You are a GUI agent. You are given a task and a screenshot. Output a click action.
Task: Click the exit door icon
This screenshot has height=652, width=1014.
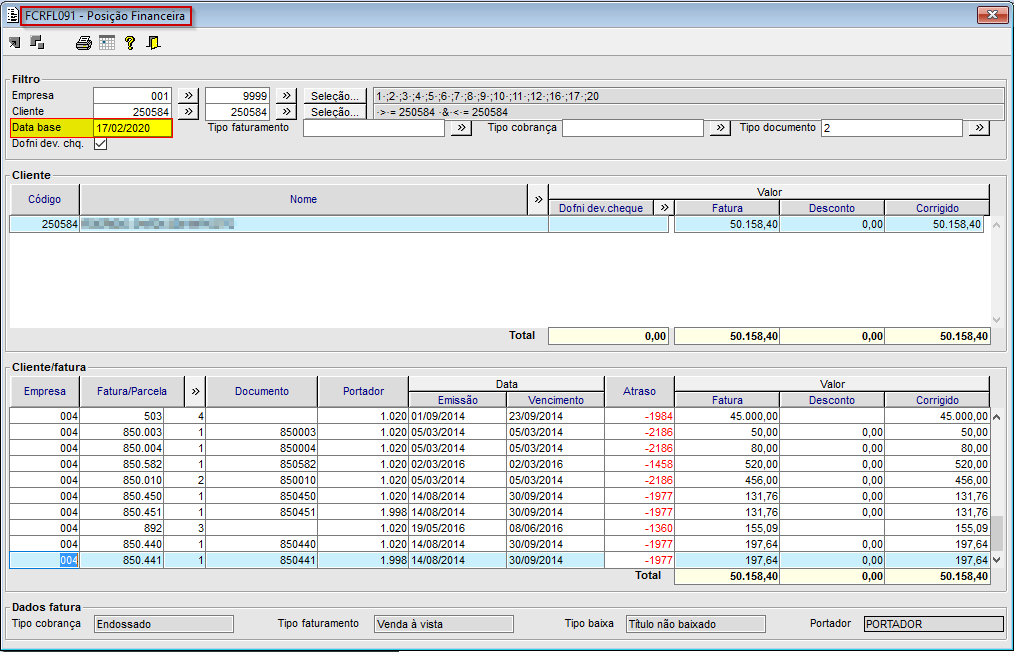(x=153, y=43)
